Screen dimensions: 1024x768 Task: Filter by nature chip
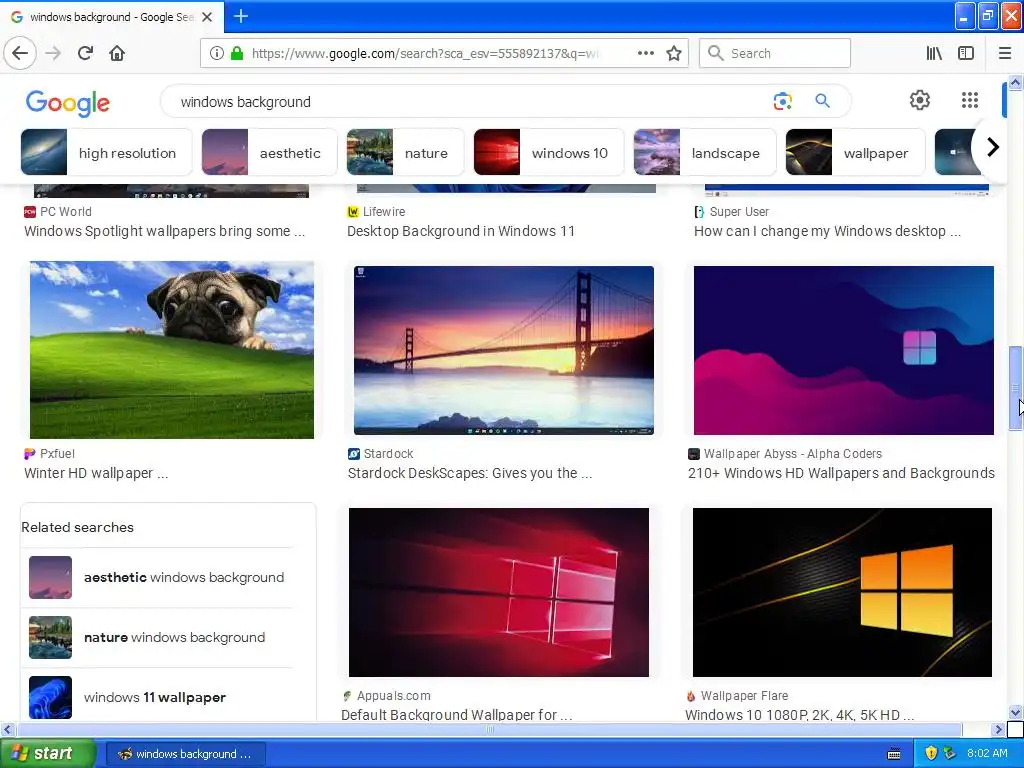point(405,153)
